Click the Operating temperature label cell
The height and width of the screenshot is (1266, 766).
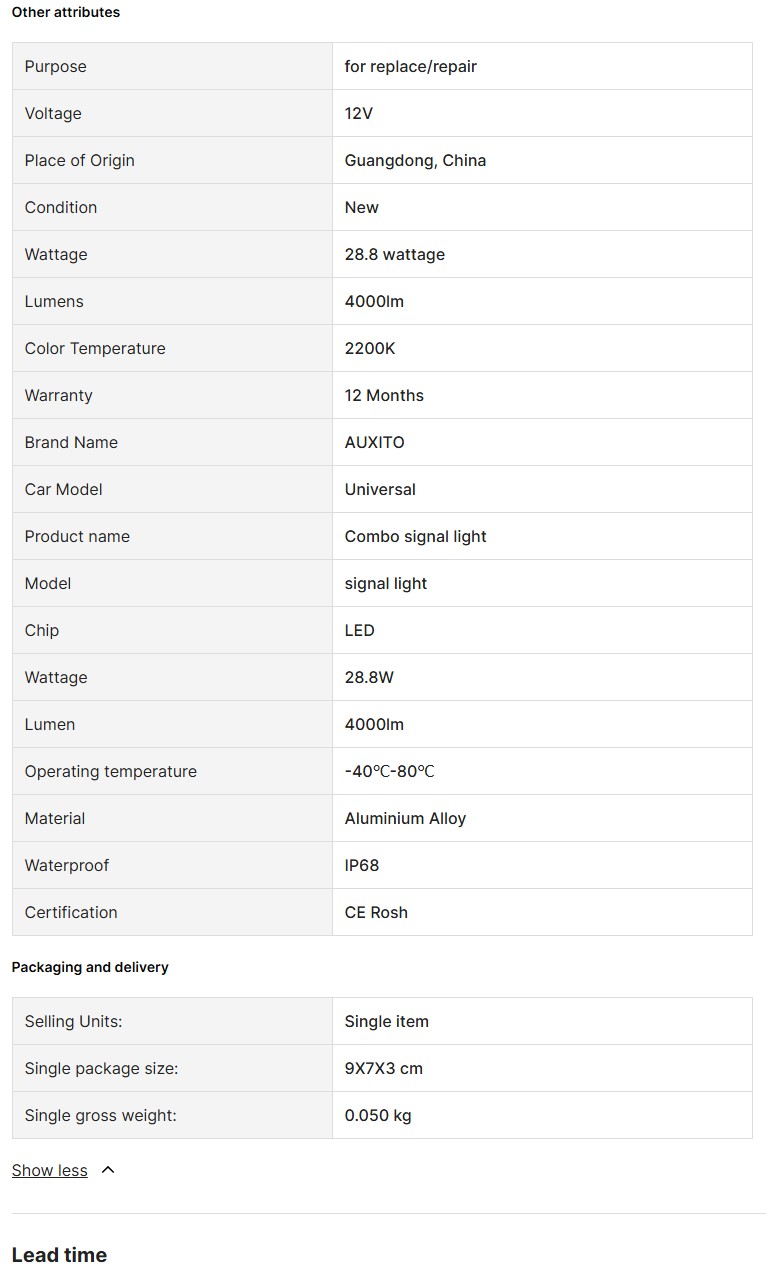111,771
